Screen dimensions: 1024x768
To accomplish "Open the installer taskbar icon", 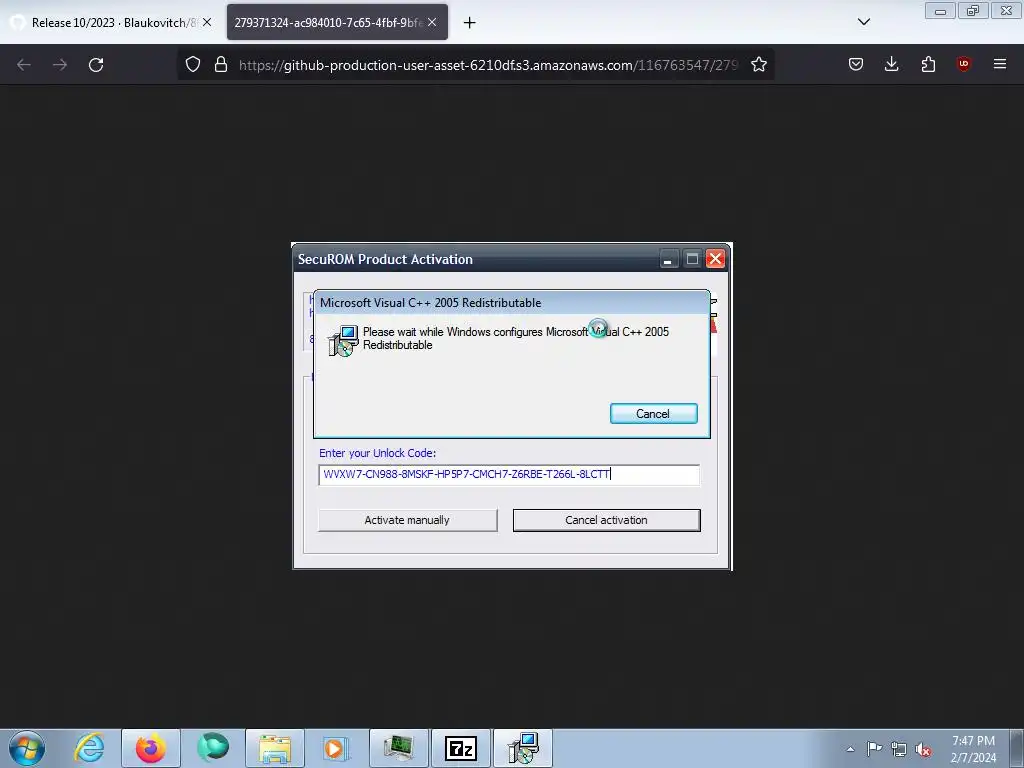I will [x=522, y=748].
